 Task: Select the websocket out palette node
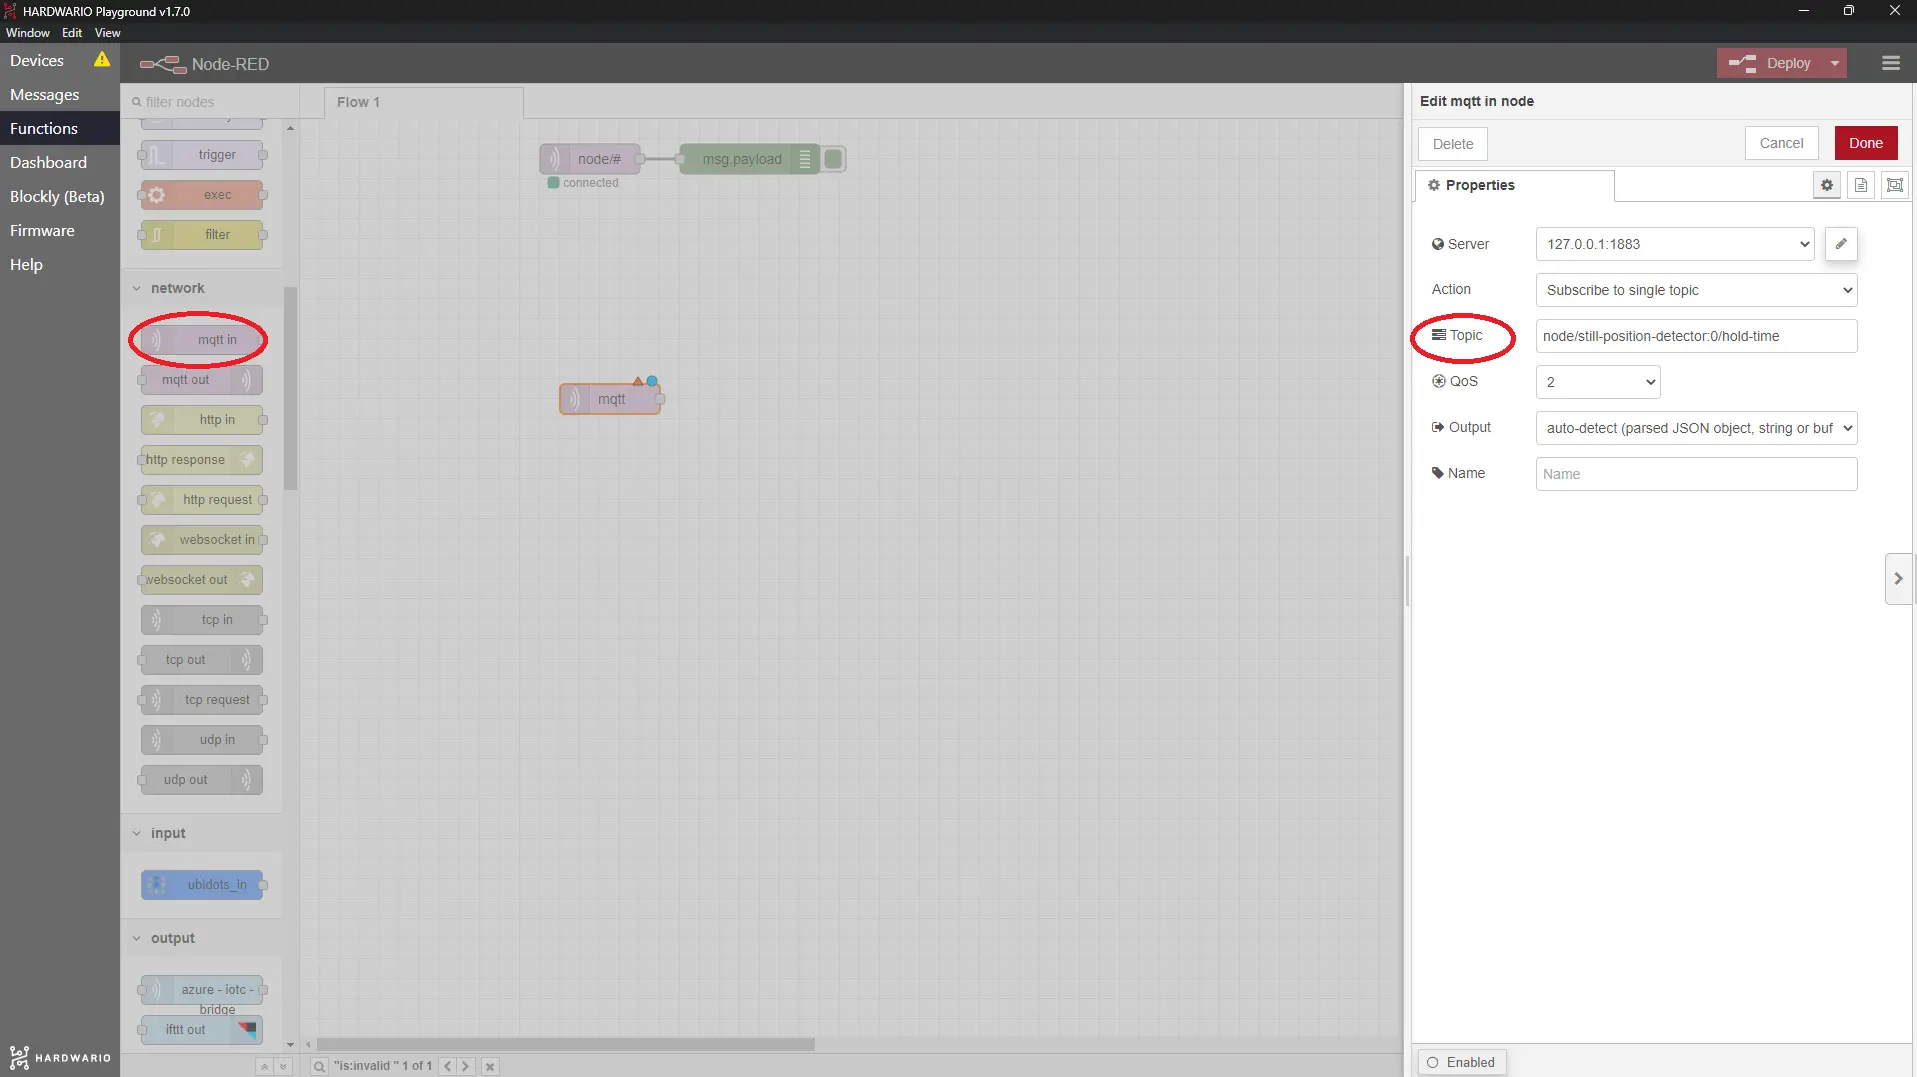coord(202,580)
